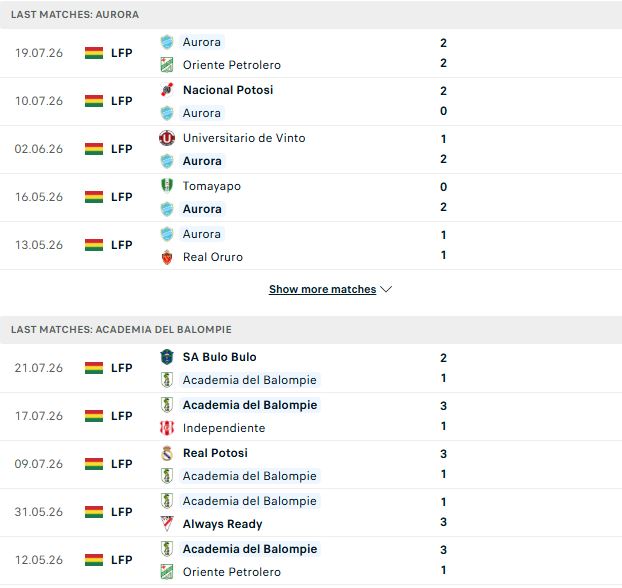Open the Aurora vs Oriente Petrolero match
The height and width of the screenshot is (588, 622).
pyautogui.click(x=311, y=53)
